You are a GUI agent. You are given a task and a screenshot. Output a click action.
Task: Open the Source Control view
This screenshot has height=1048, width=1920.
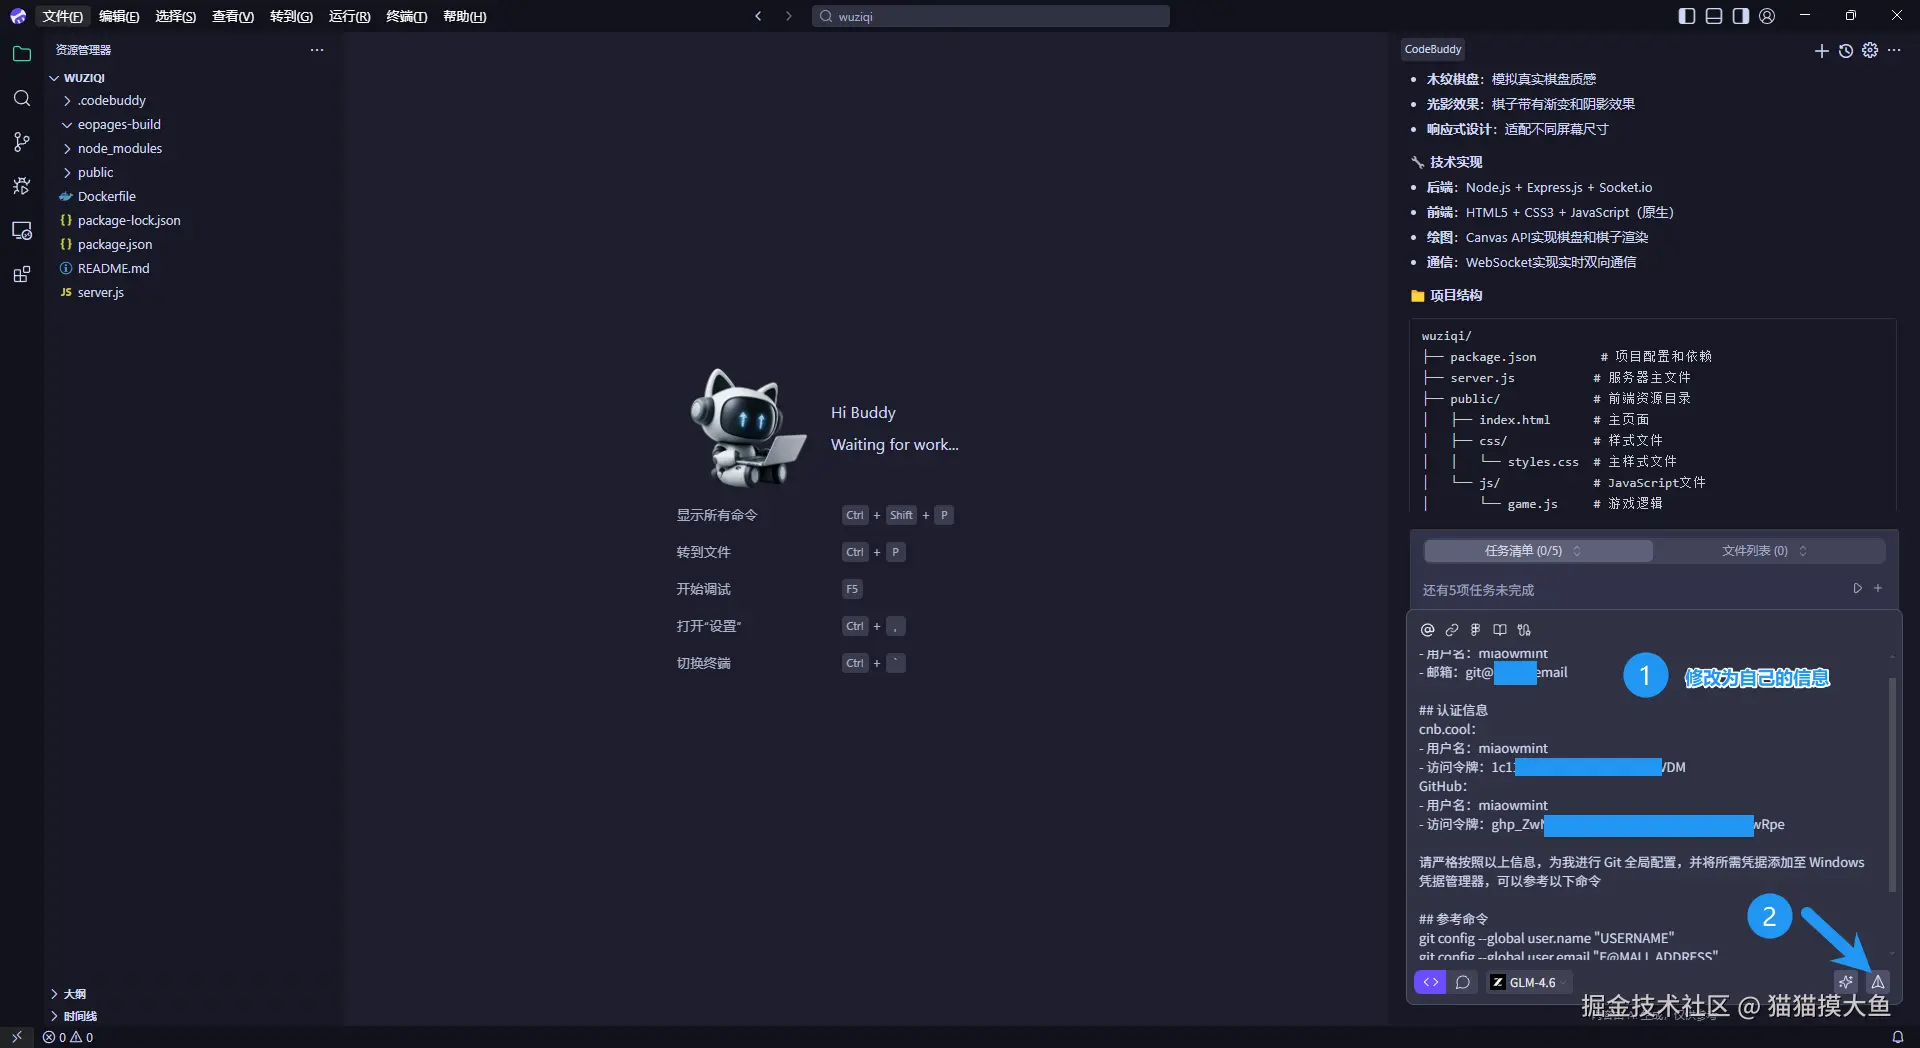(x=22, y=142)
